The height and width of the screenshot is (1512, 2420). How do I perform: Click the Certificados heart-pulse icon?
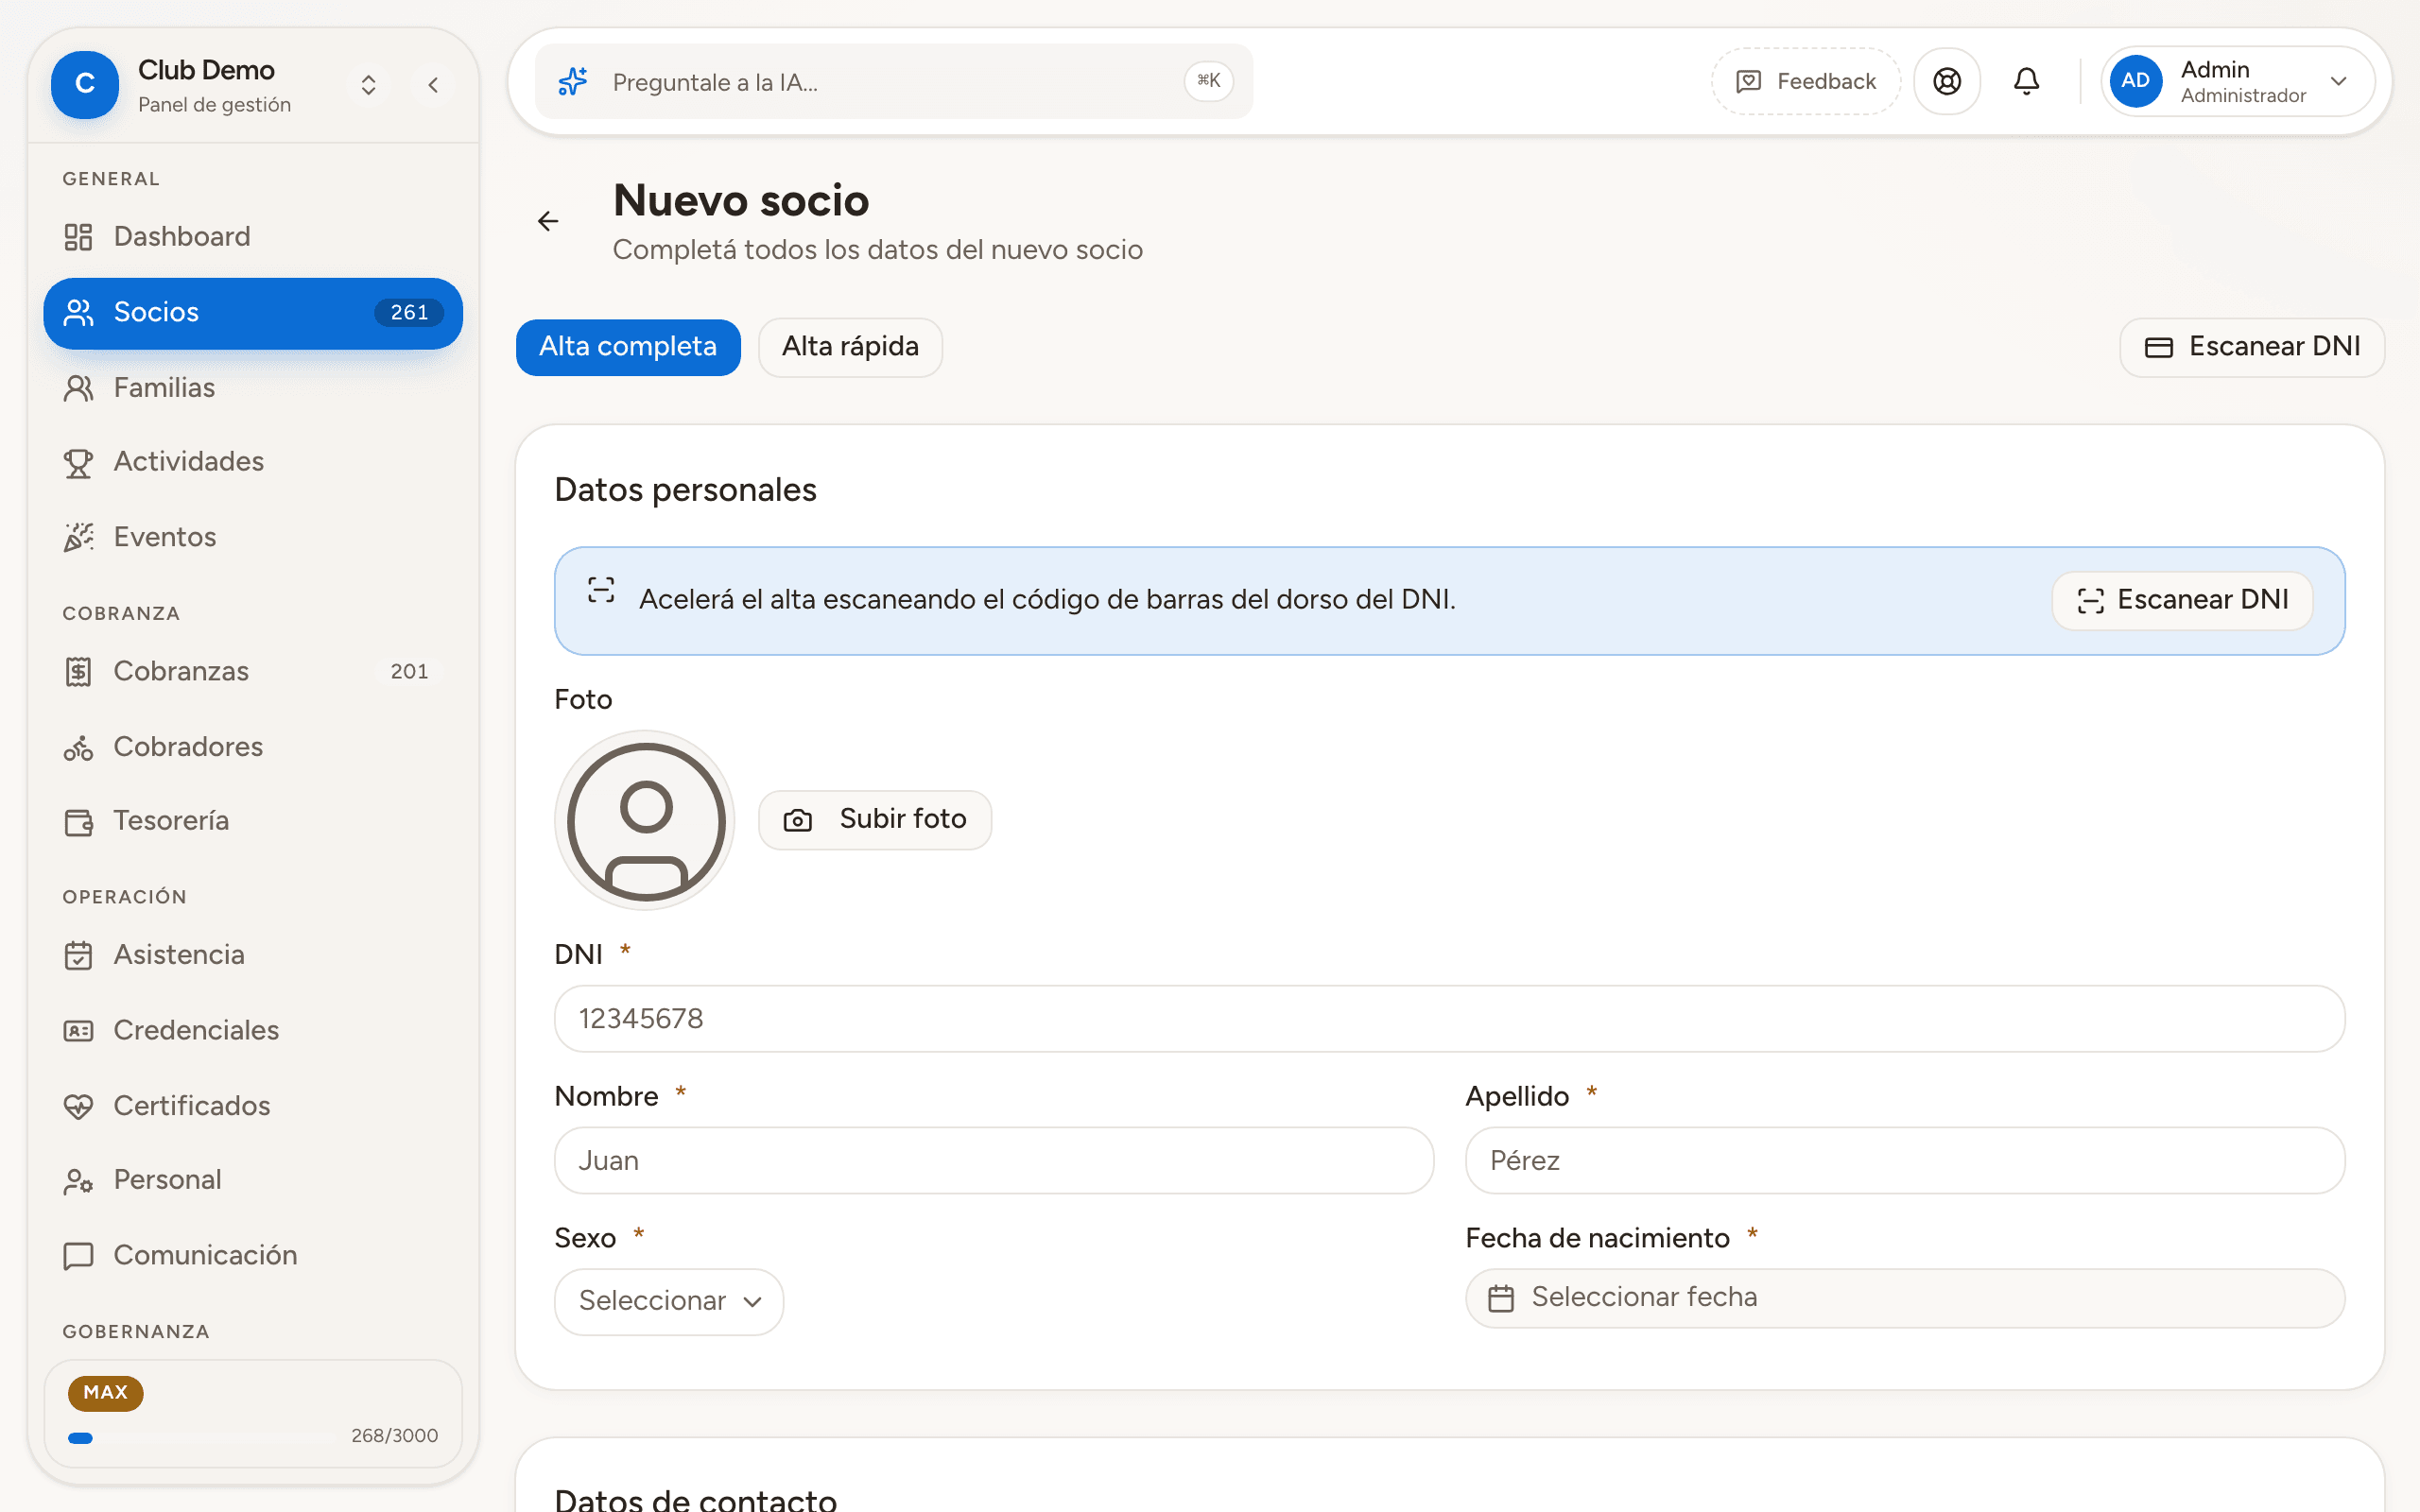[78, 1106]
